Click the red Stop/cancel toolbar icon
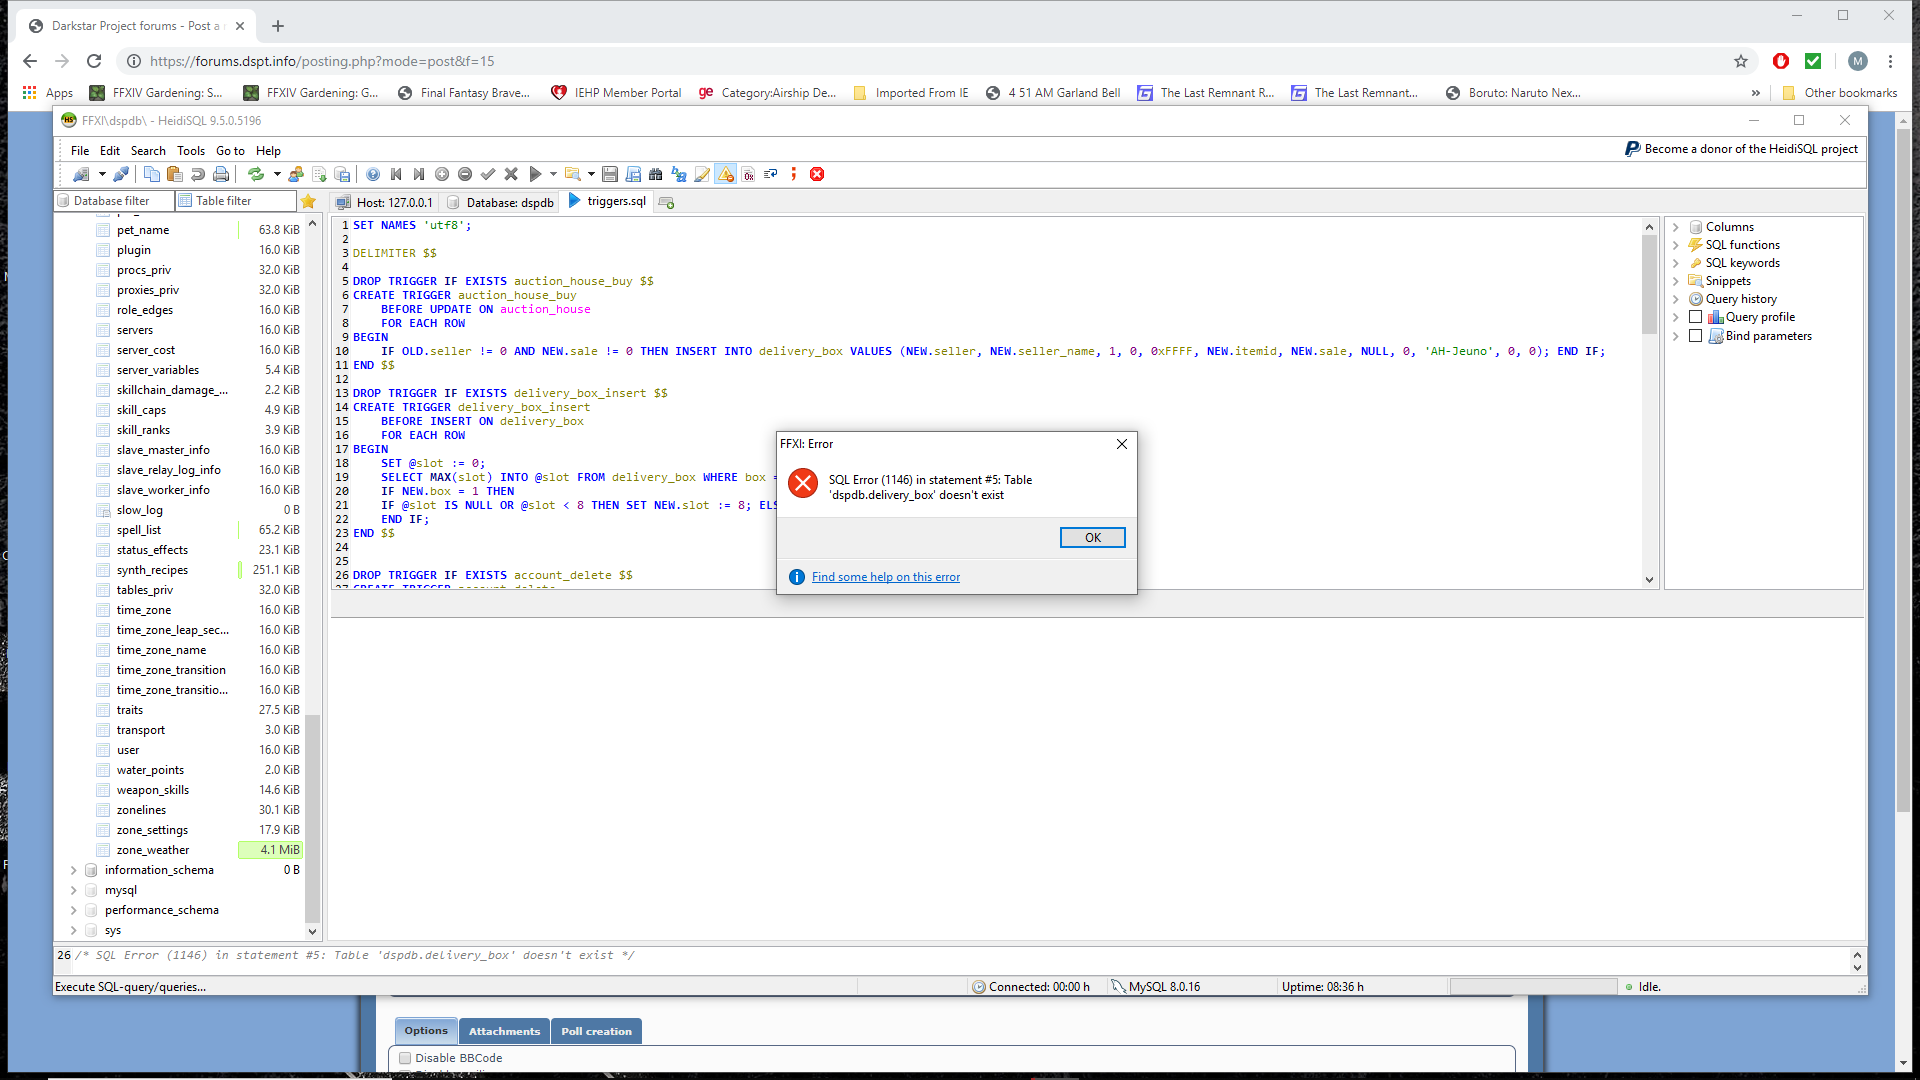 [x=817, y=174]
